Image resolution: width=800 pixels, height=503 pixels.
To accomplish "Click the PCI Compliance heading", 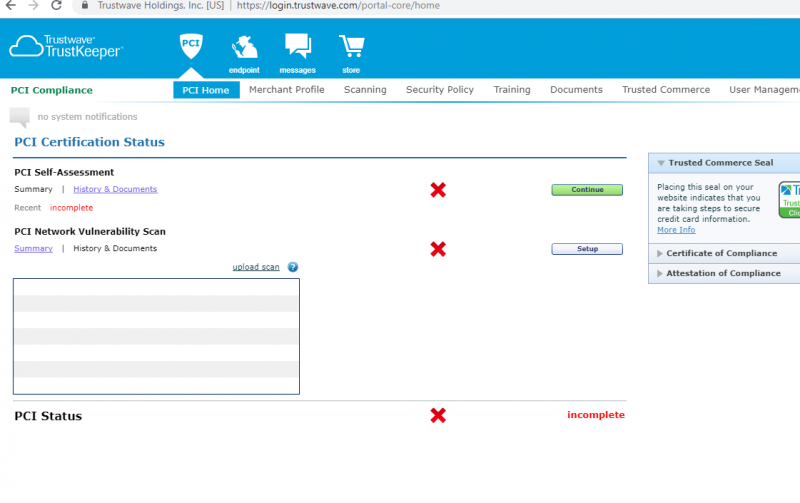I will tap(52, 90).
